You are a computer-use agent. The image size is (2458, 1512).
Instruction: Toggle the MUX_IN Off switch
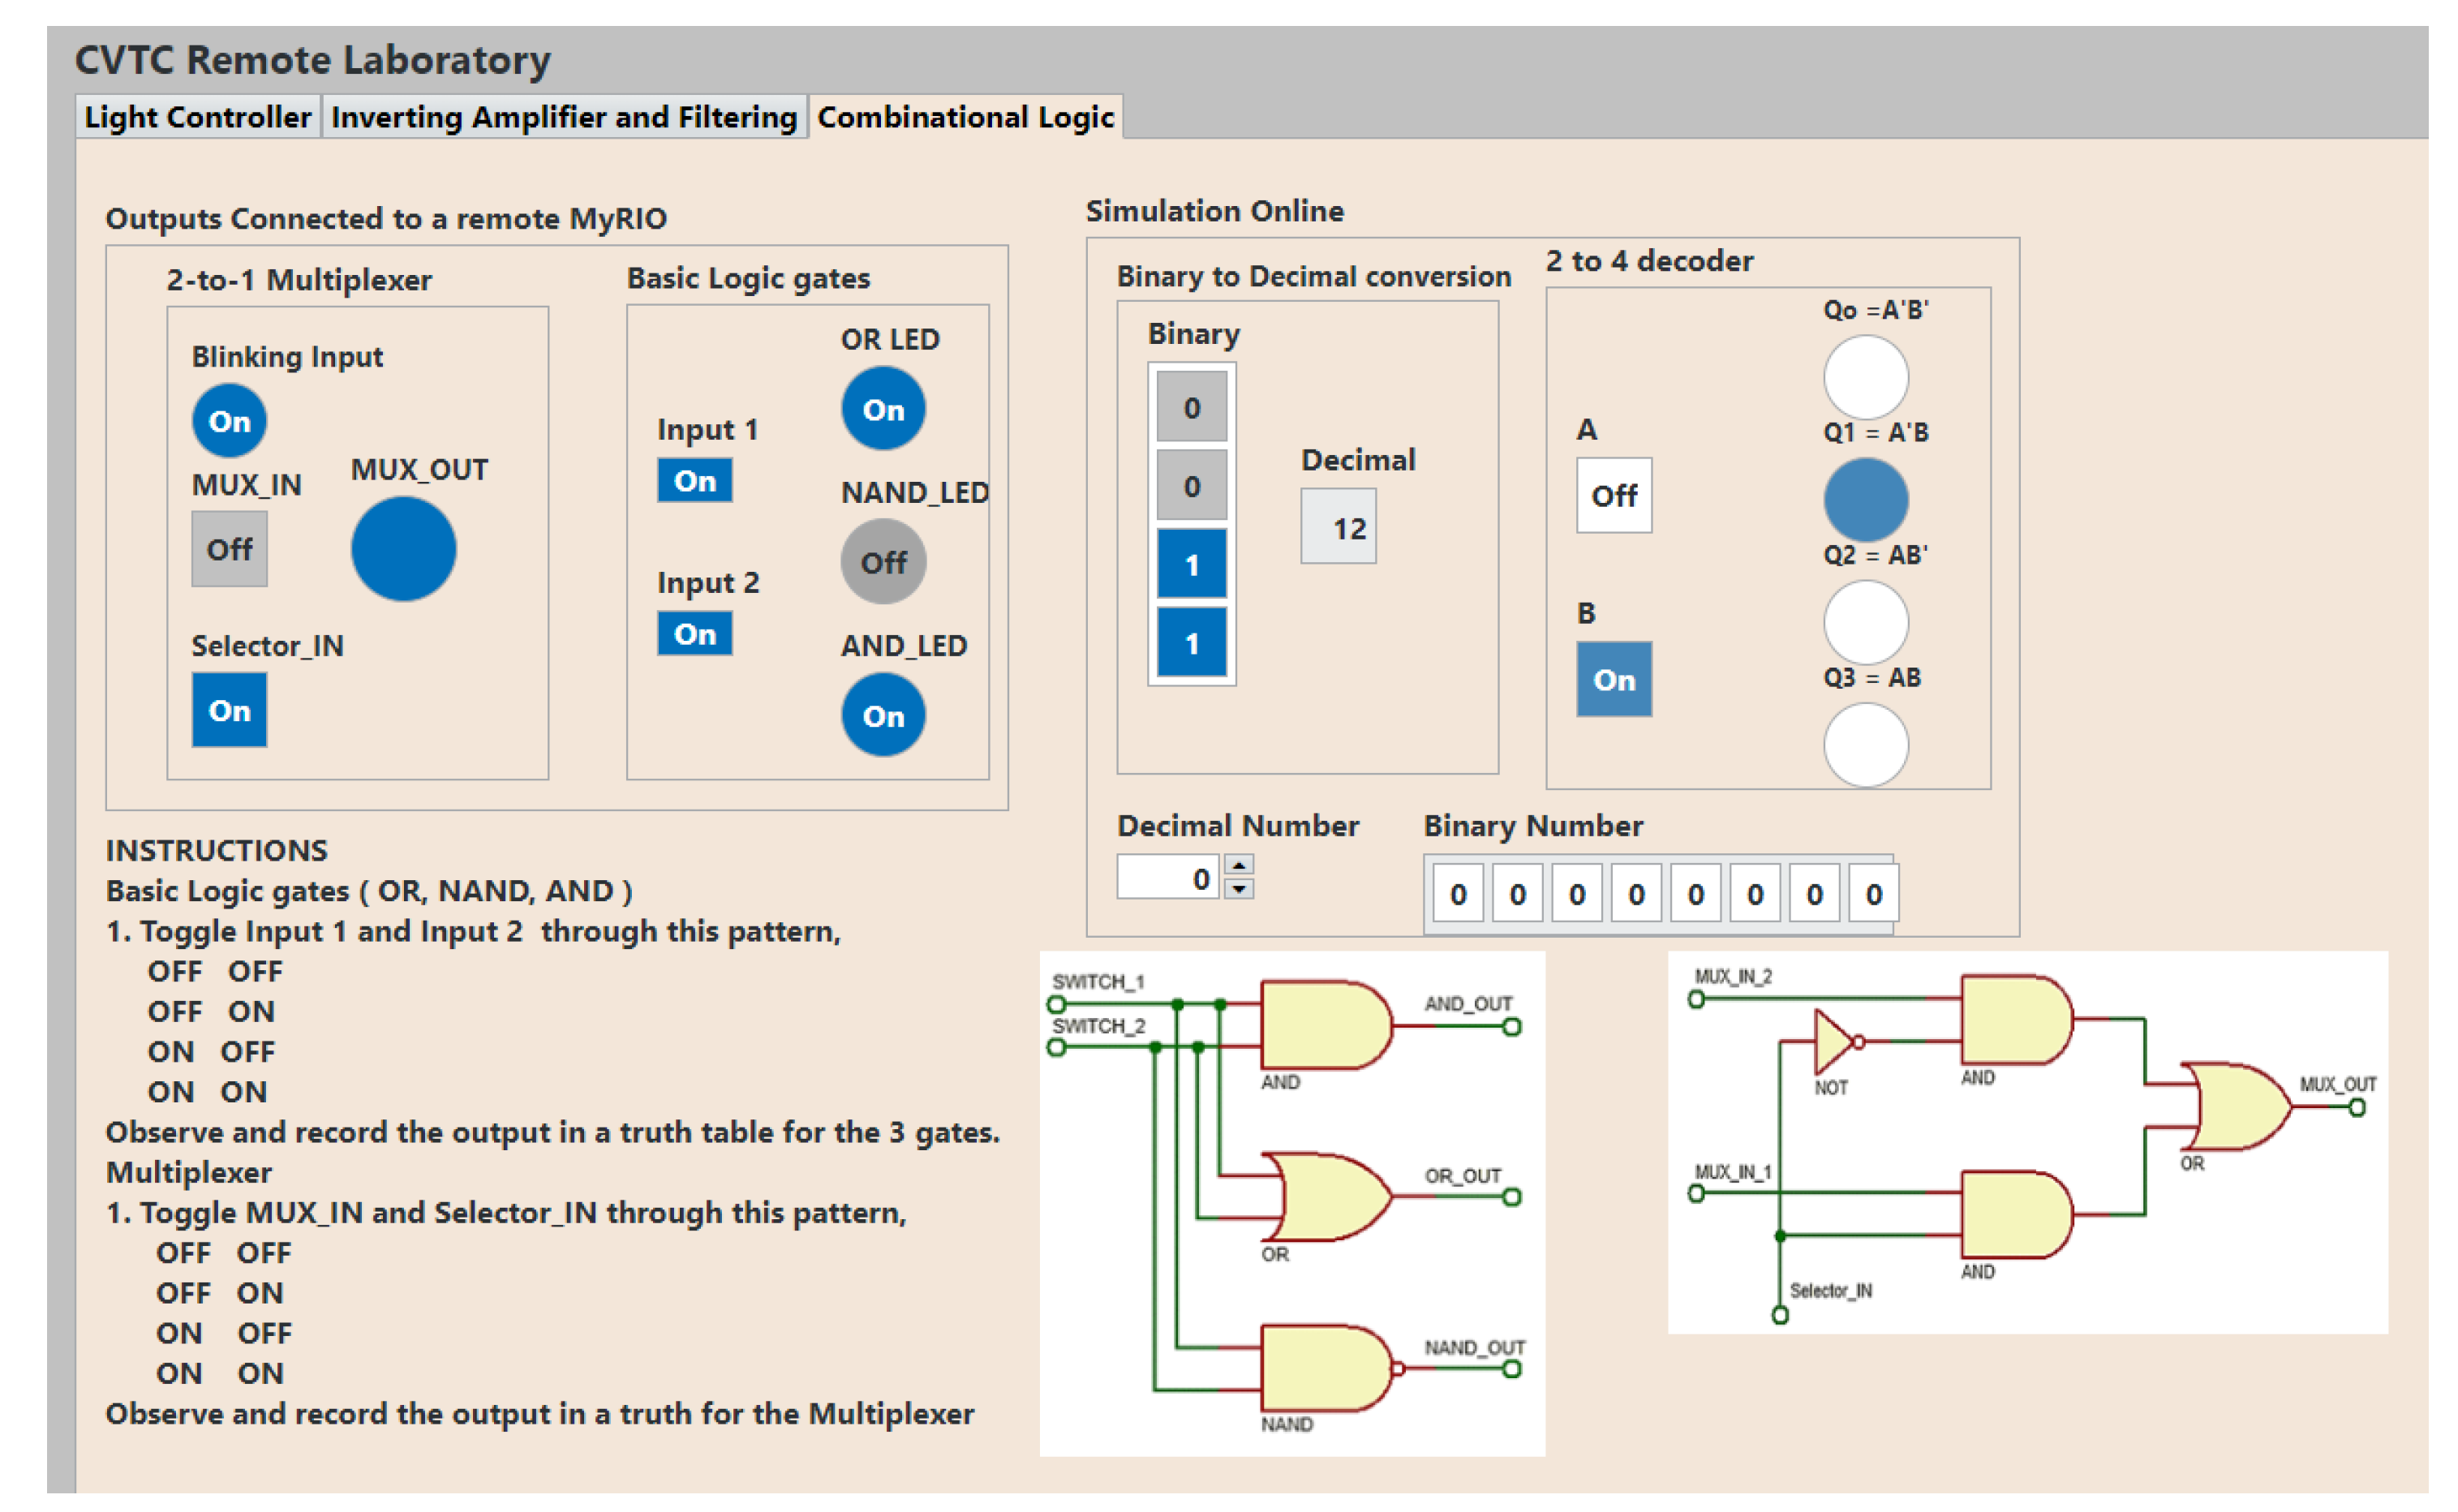229,549
